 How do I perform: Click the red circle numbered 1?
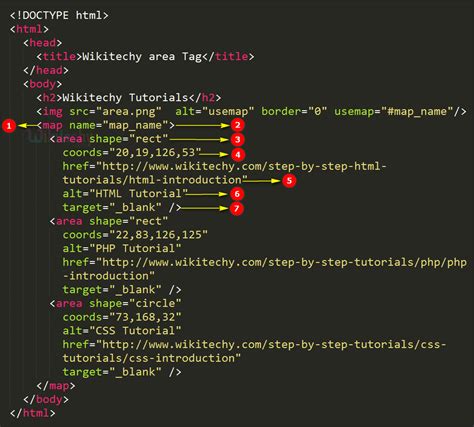point(9,126)
